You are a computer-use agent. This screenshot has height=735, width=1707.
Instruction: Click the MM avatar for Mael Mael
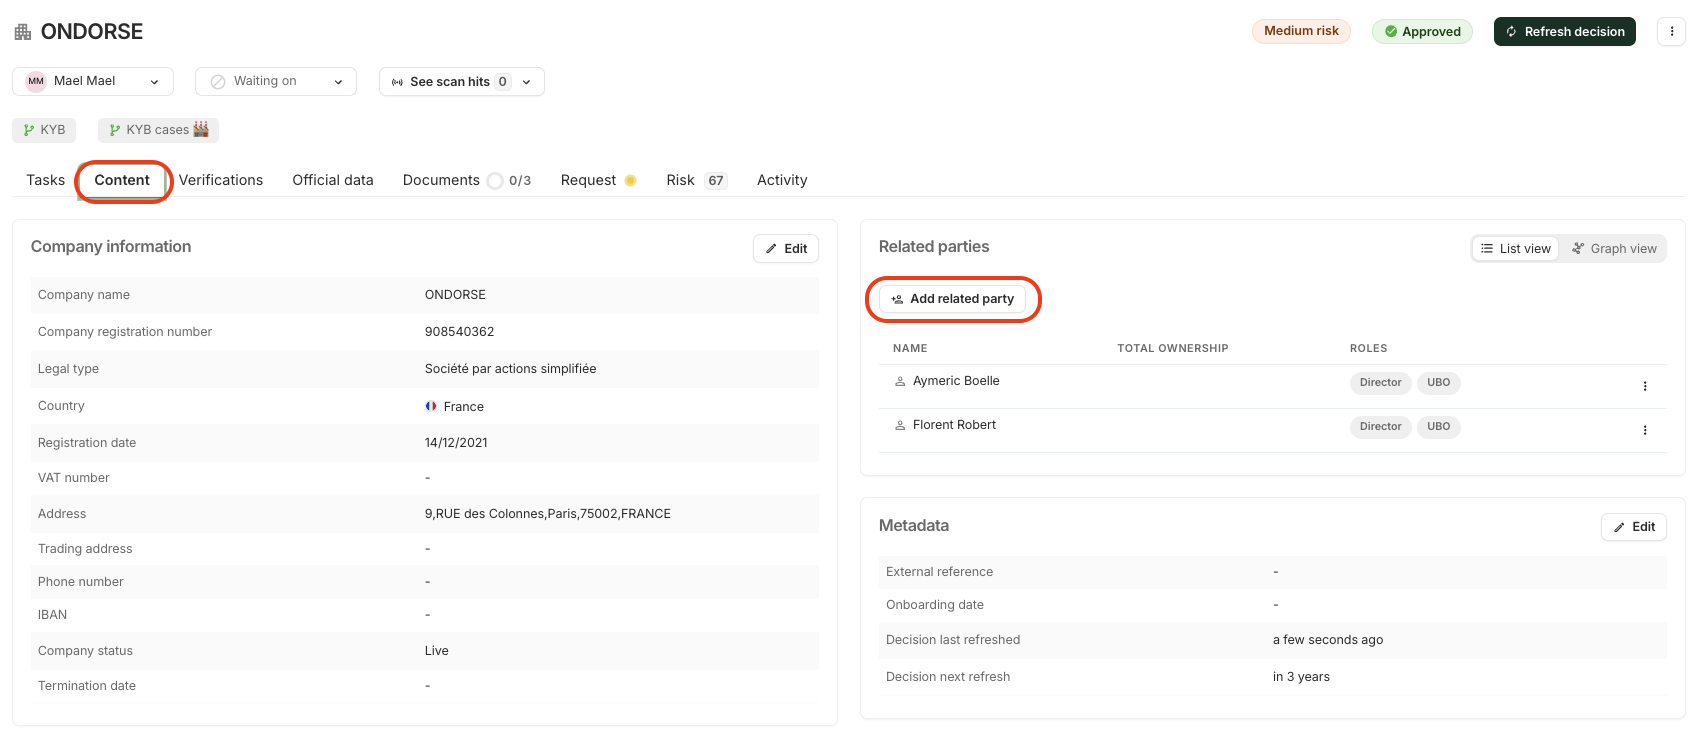(x=36, y=81)
